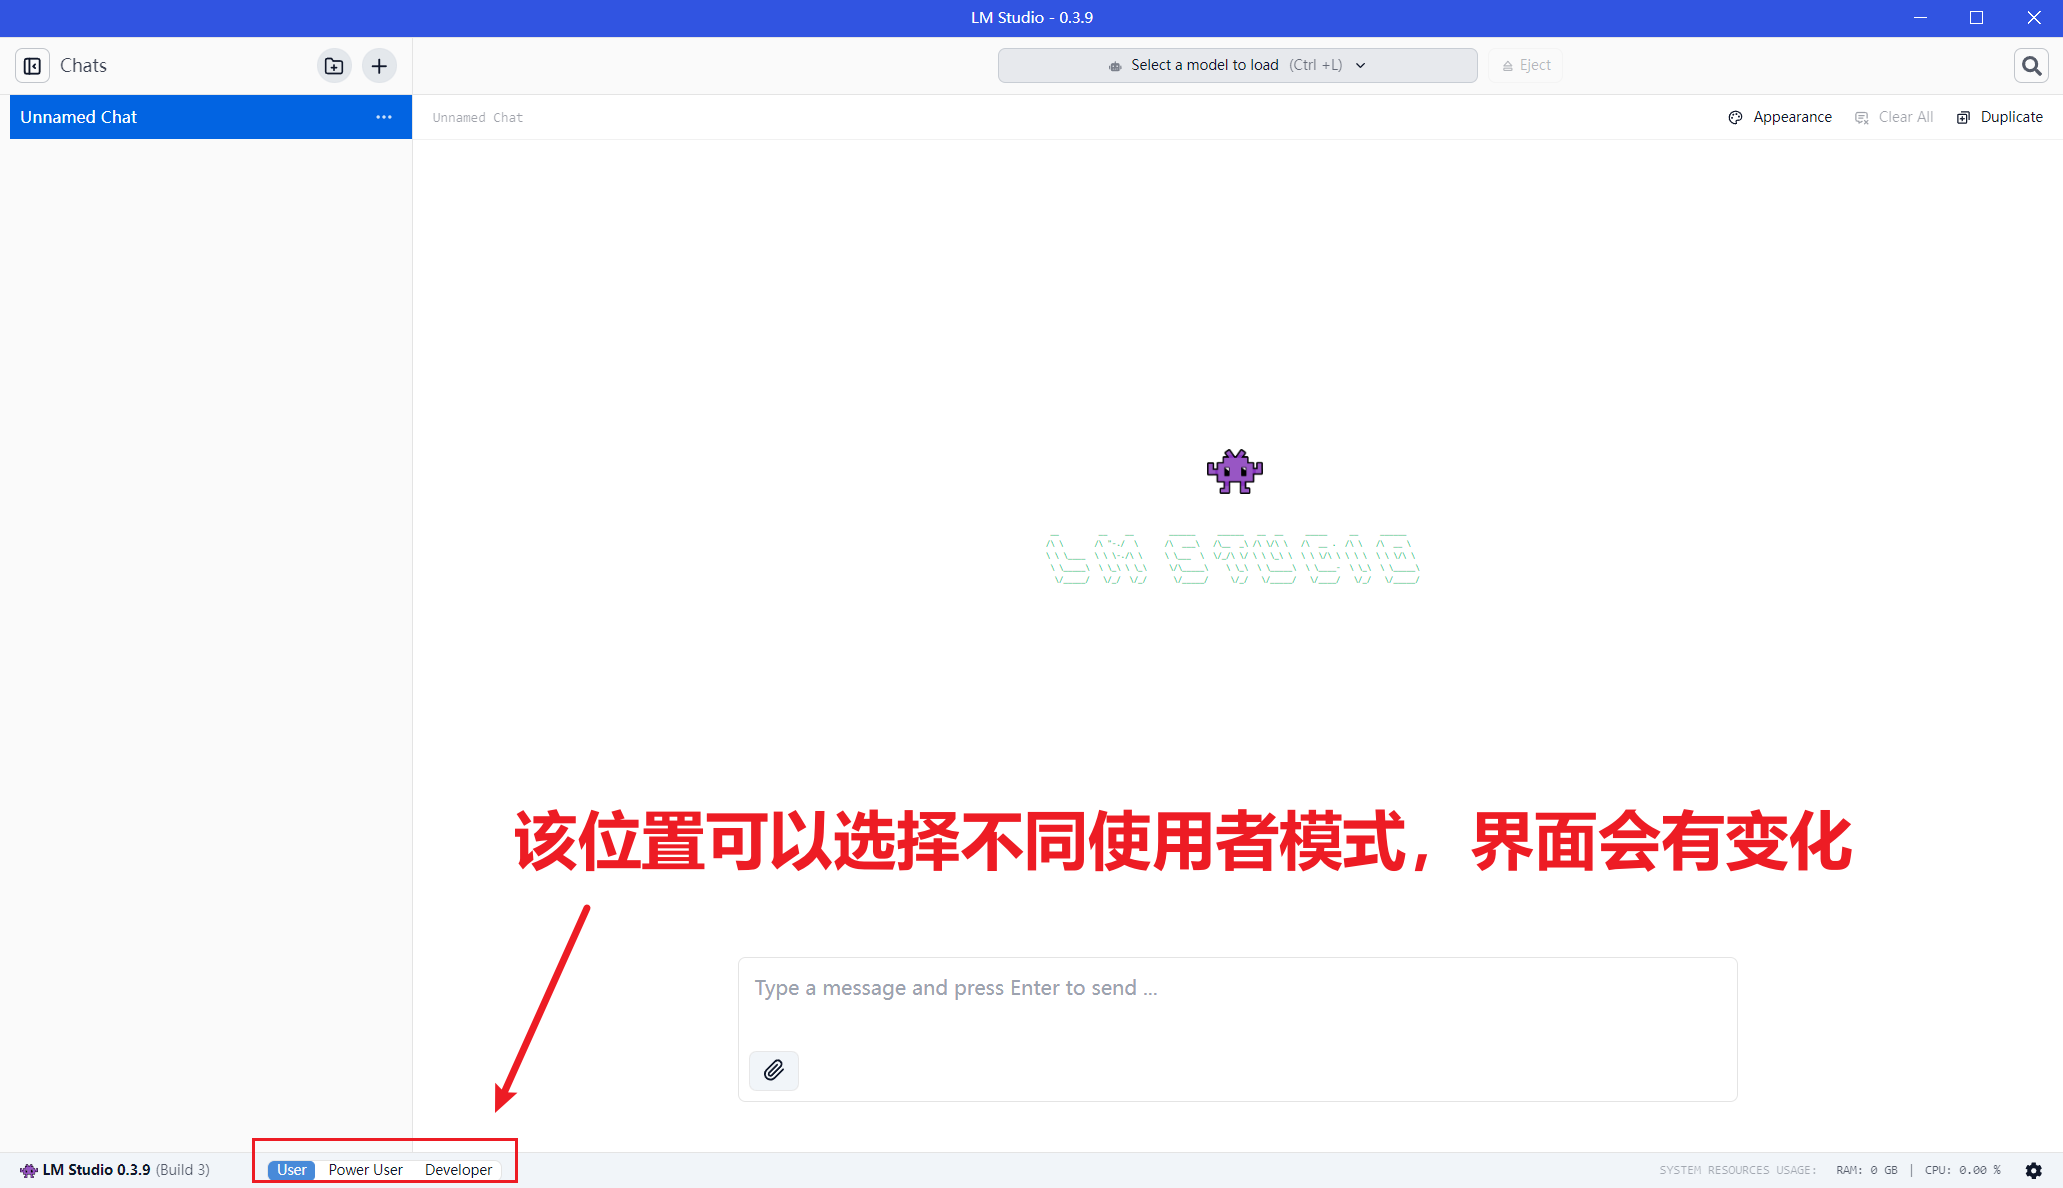
Task: Open the search magnifier icon
Action: 2031,66
